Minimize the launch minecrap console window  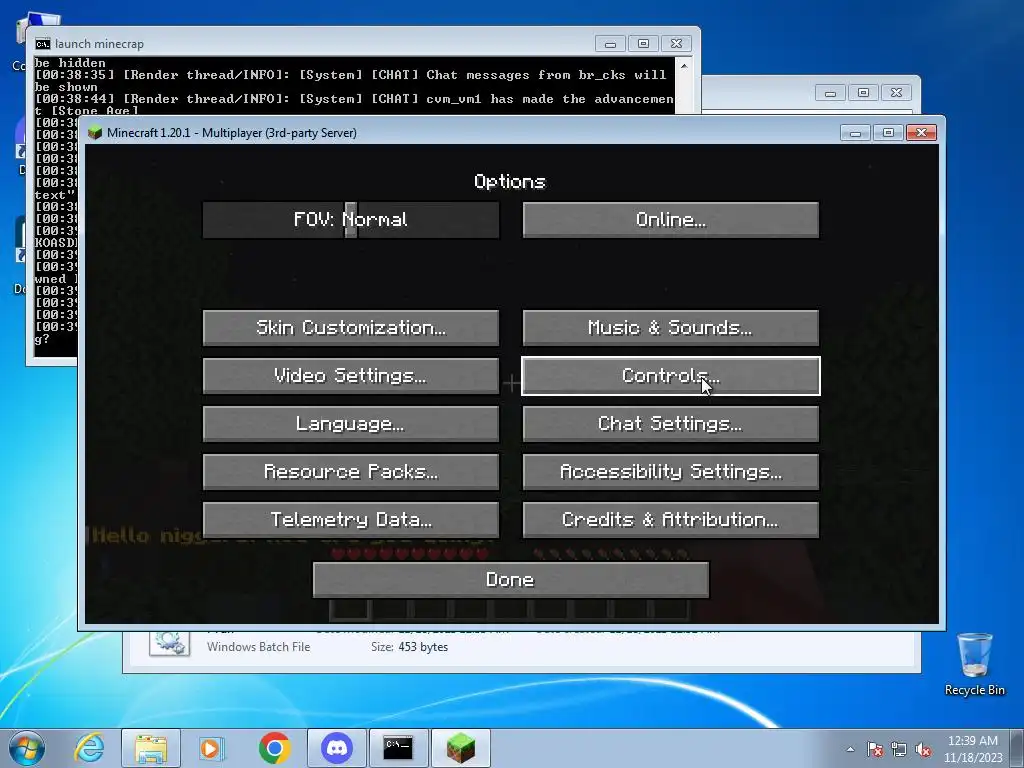[611, 44]
